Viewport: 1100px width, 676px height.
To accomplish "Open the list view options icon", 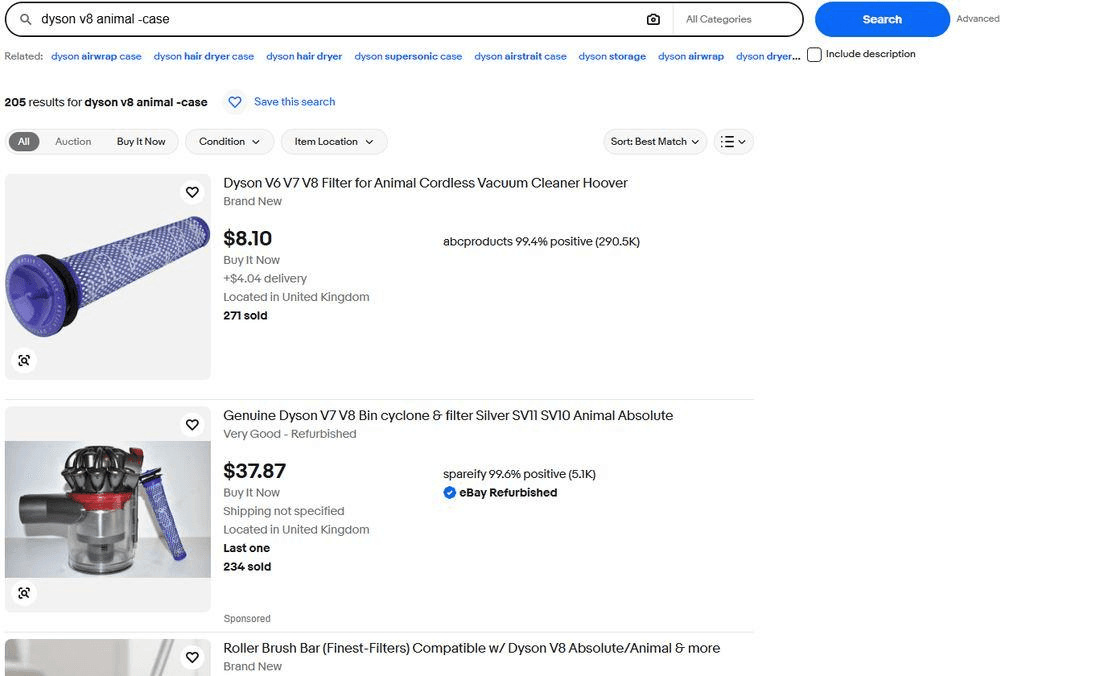I will point(734,142).
